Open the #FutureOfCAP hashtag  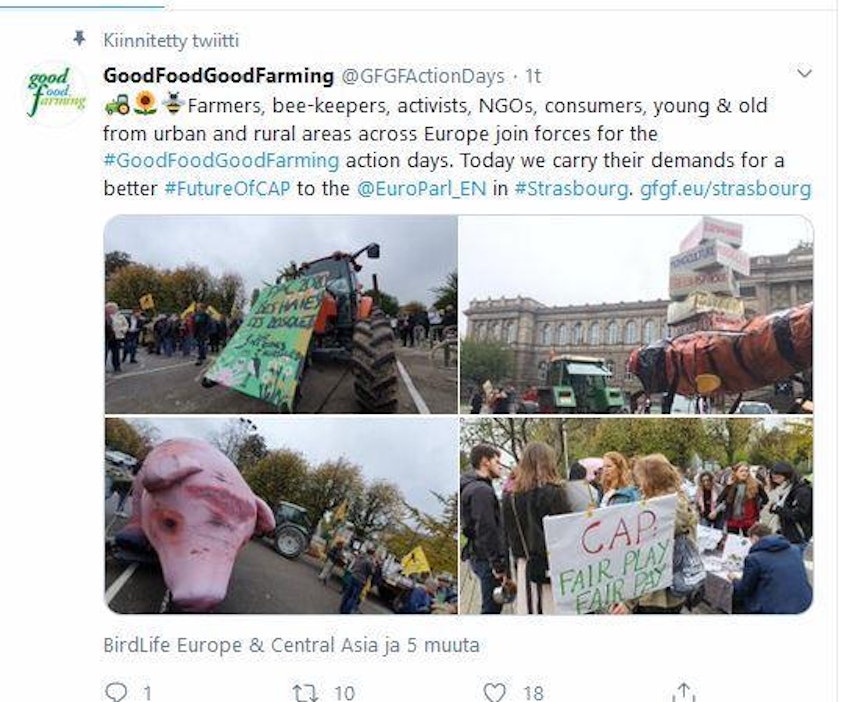(227, 188)
